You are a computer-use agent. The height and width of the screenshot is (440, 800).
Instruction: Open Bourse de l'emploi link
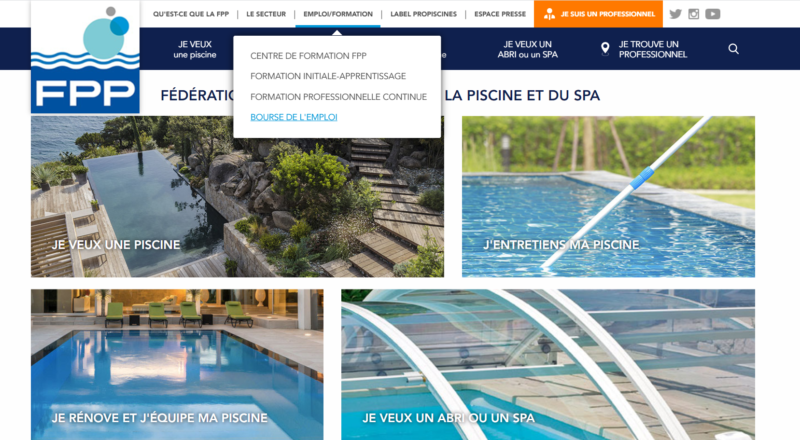[x=294, y=117]
